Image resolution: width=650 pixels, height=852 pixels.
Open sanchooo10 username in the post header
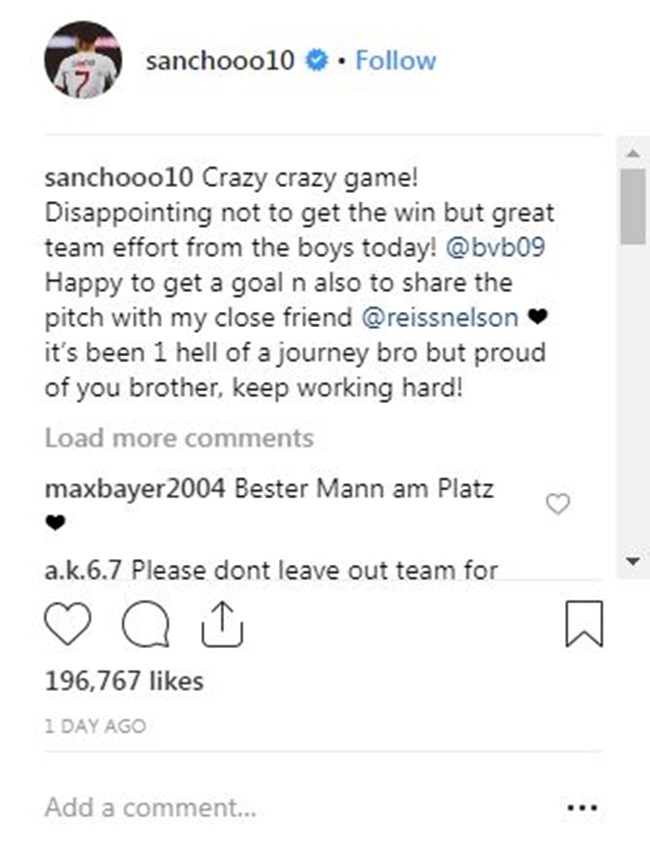point(220,61)
